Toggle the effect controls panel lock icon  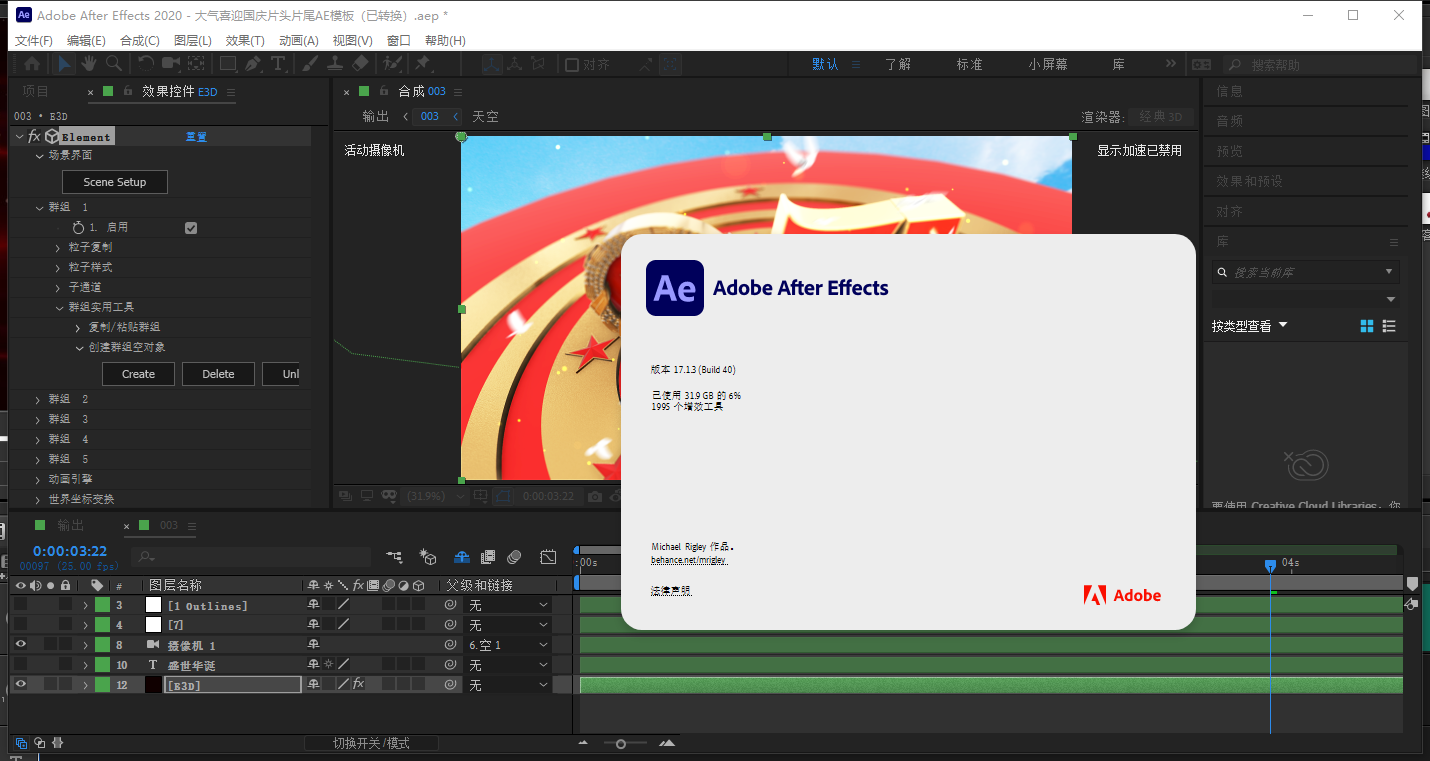(x=127, y=92)
